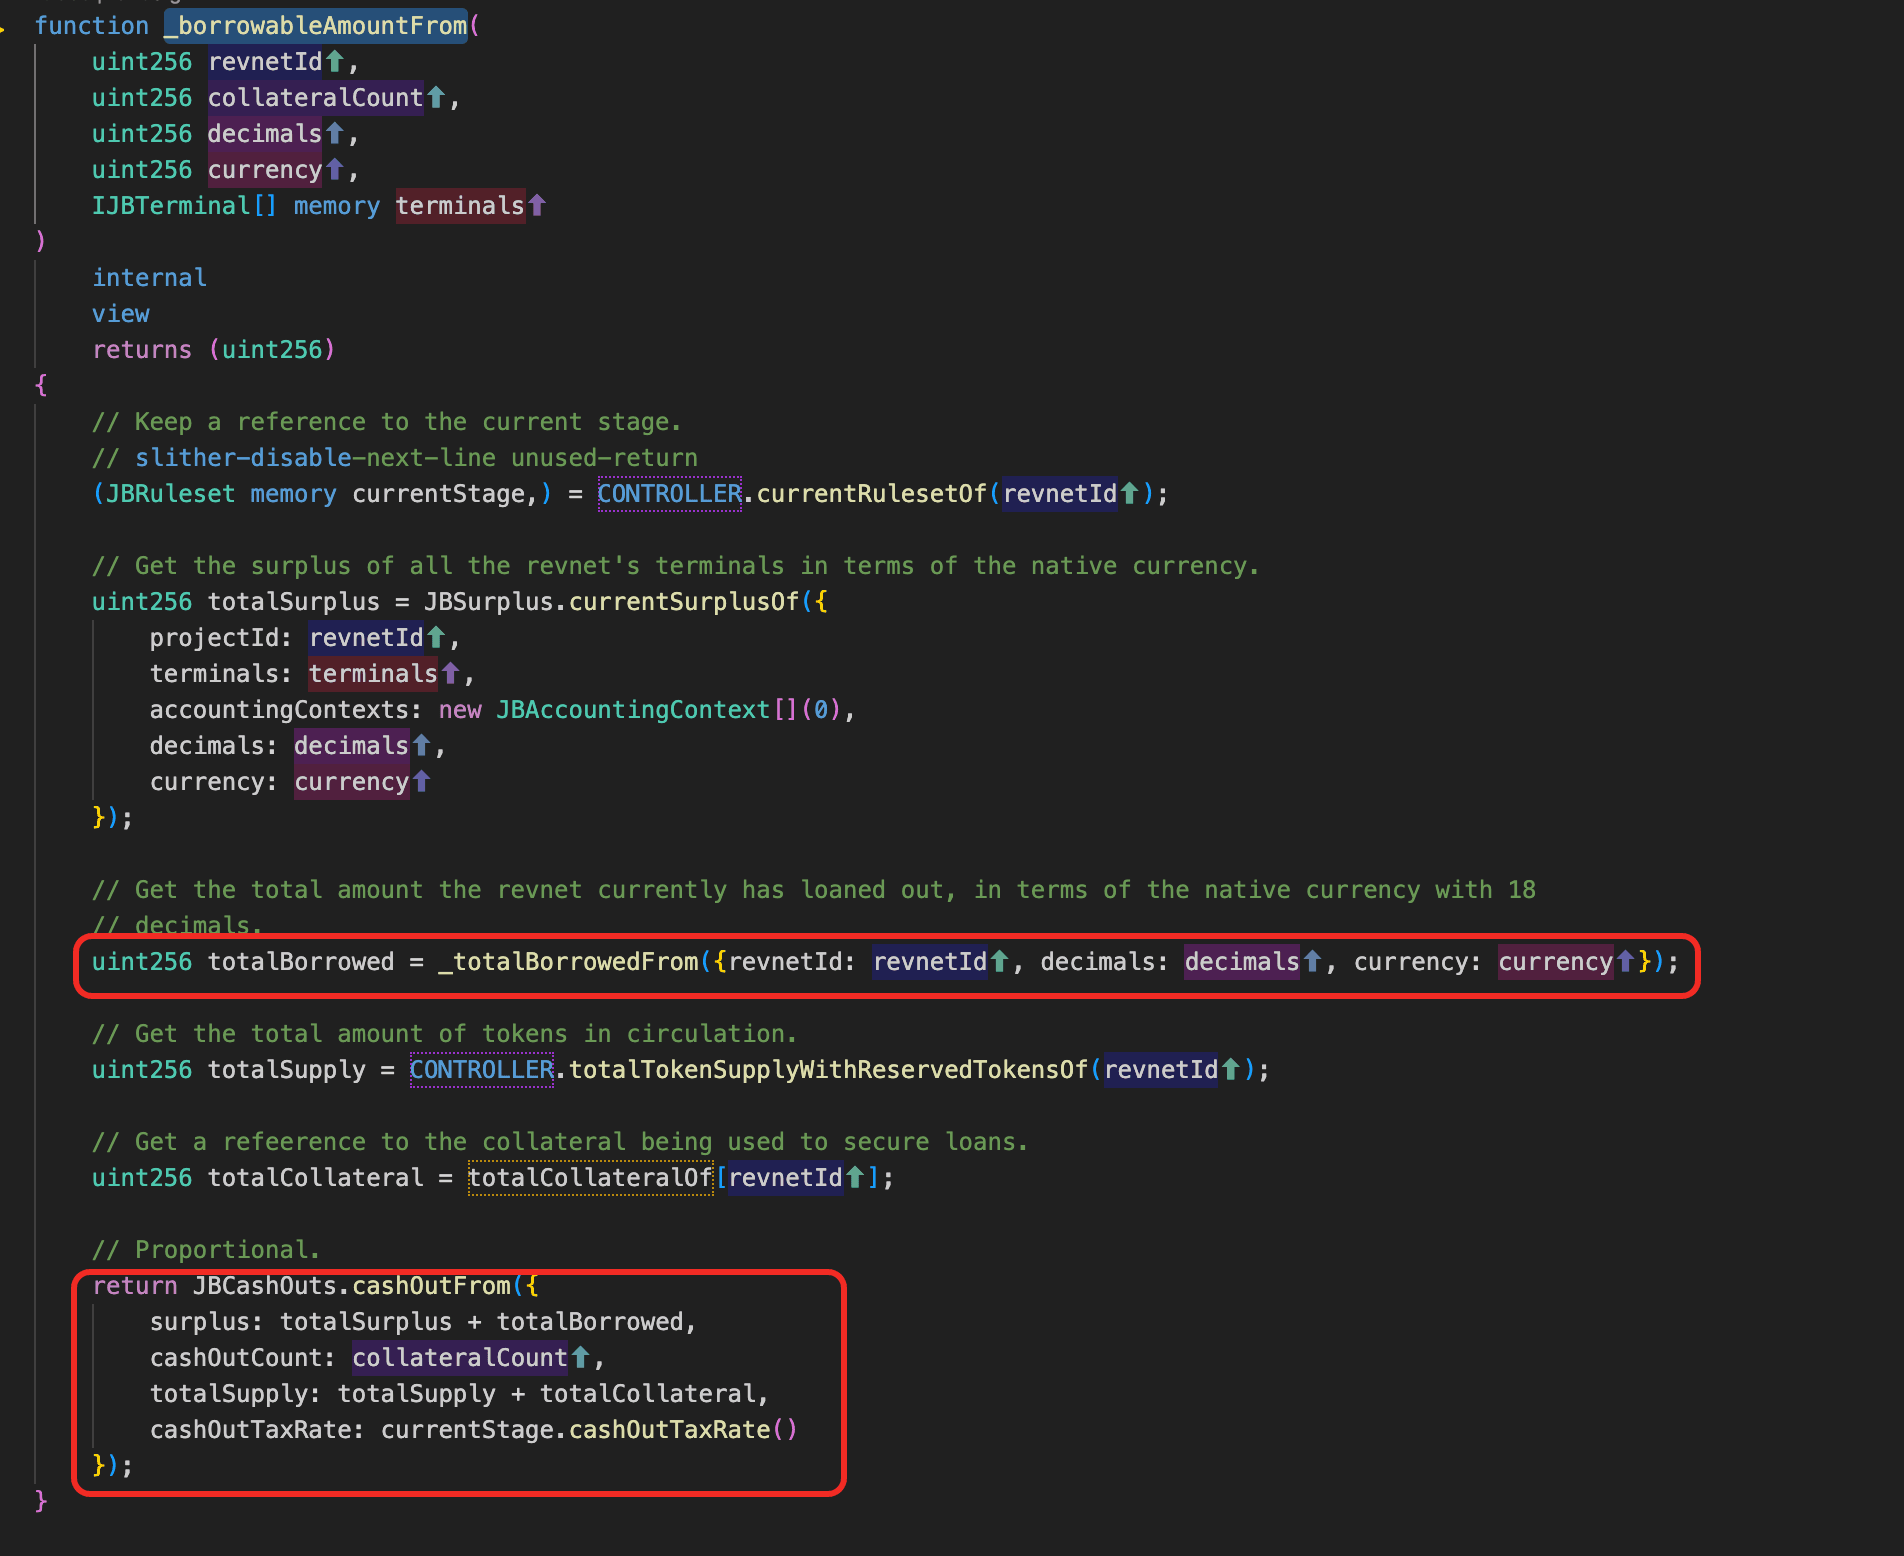Click the cashOutFrom method in the return statement
Screen dimensions: 1904x1556
(432, 1286)
